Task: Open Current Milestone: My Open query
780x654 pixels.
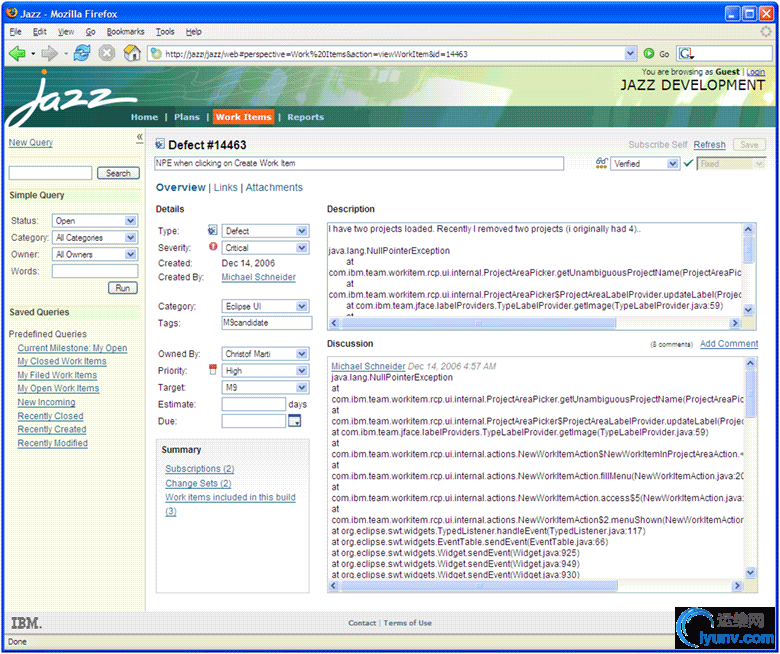Action: [x=72, y=348]
